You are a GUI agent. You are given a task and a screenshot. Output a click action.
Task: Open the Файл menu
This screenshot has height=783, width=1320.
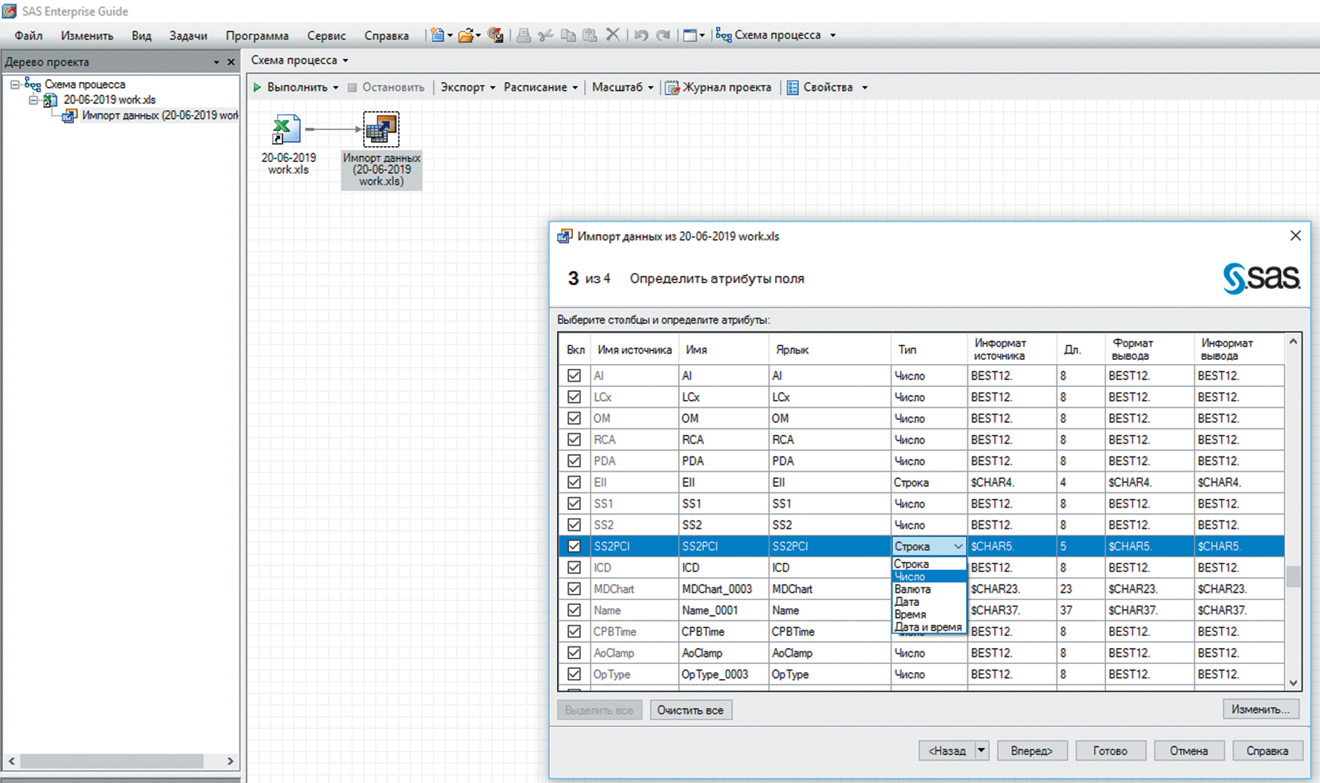29,35
